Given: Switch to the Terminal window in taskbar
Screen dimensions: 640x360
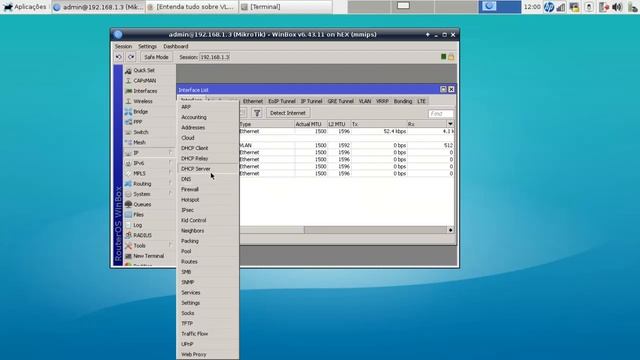Looking at the screenshot, I should (x=286, y=7).
